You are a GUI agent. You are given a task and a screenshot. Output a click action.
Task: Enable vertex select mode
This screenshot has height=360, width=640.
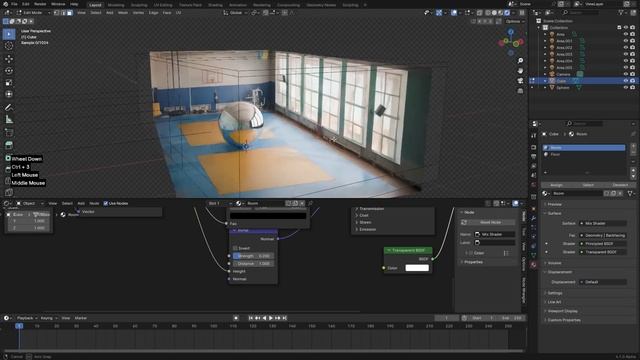(x=57, y=13)
